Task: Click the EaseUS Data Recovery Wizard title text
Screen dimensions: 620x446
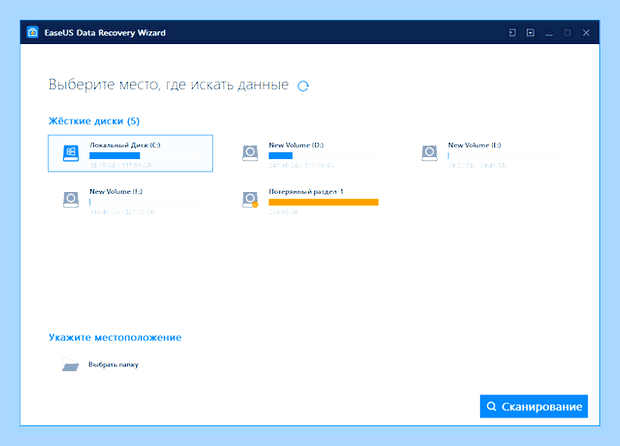Action: 105,33
